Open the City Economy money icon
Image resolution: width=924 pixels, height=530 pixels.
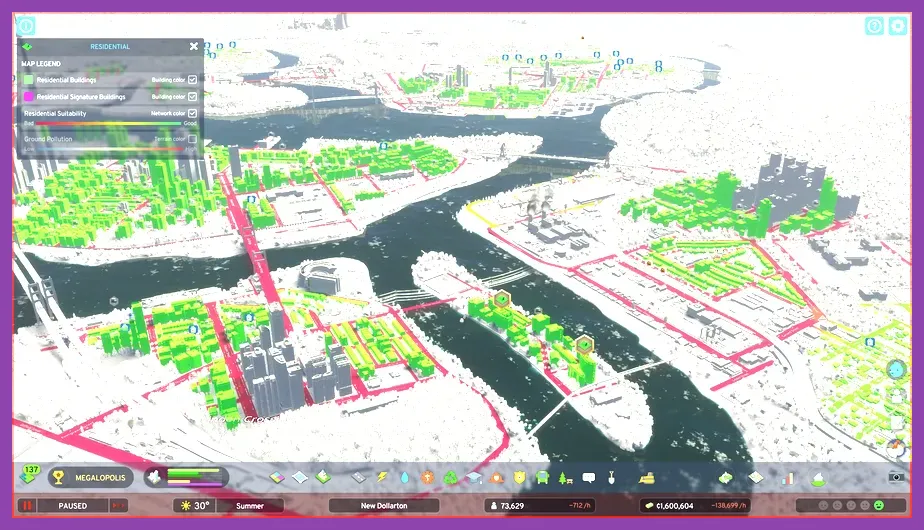(725, 478)
